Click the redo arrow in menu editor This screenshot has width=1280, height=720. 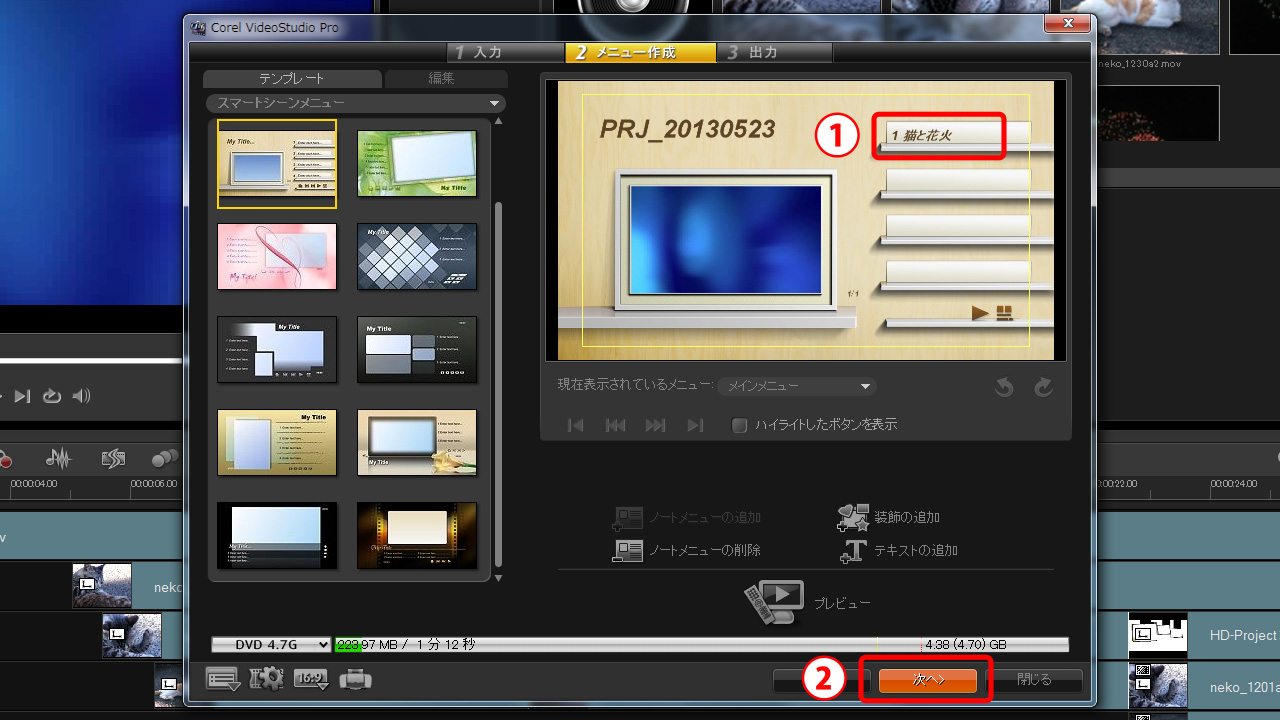(1043, 387)
